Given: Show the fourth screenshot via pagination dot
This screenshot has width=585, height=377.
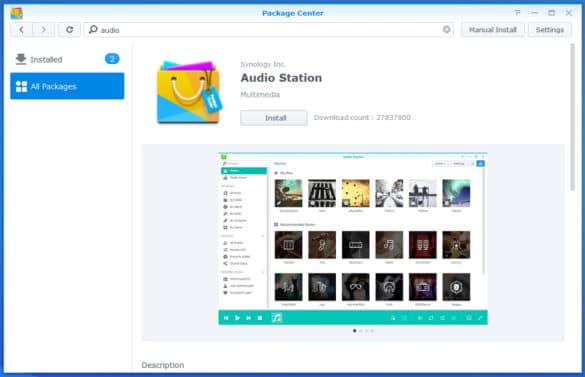Looking at the screenshot, I should pos(372,331).
